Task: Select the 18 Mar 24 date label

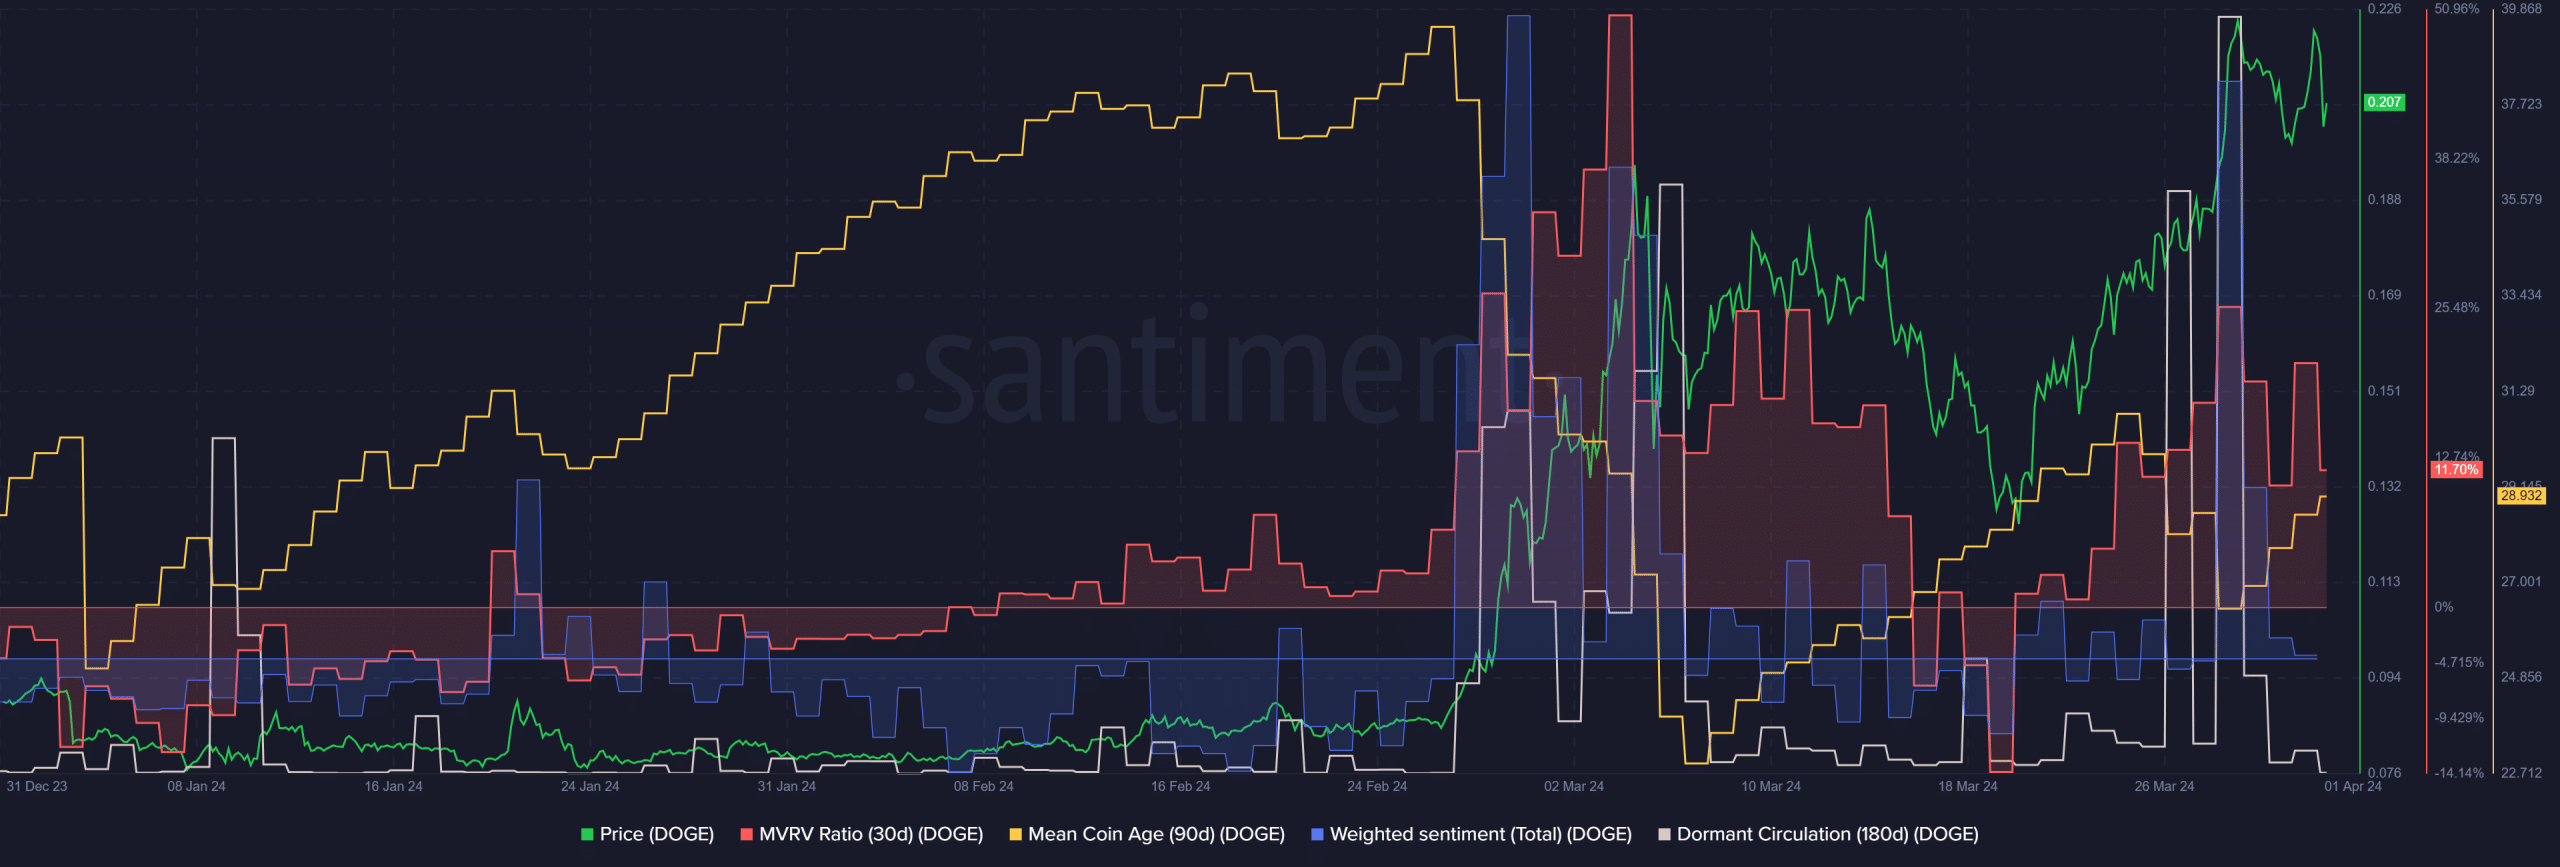Action: pyautogui.click(x=1968, y=786)
